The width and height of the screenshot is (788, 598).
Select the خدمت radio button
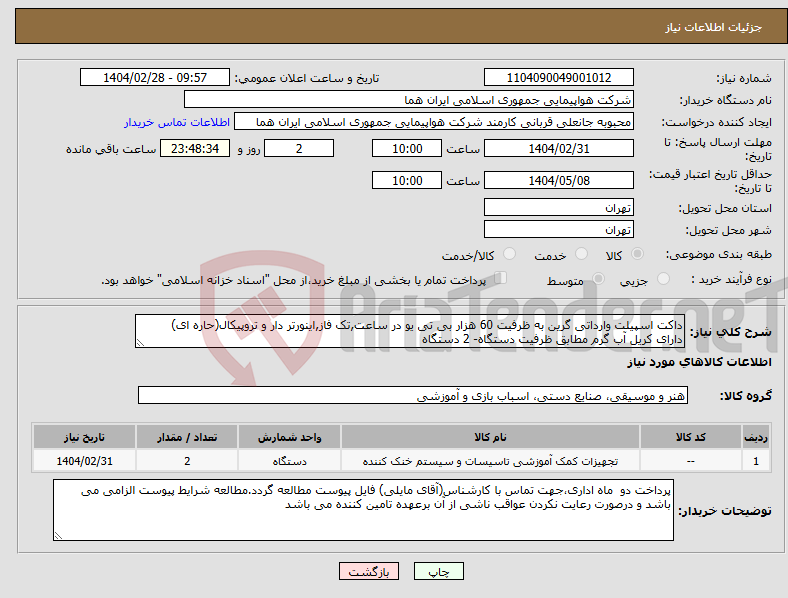pyautogui.click(x=581, y=254)
